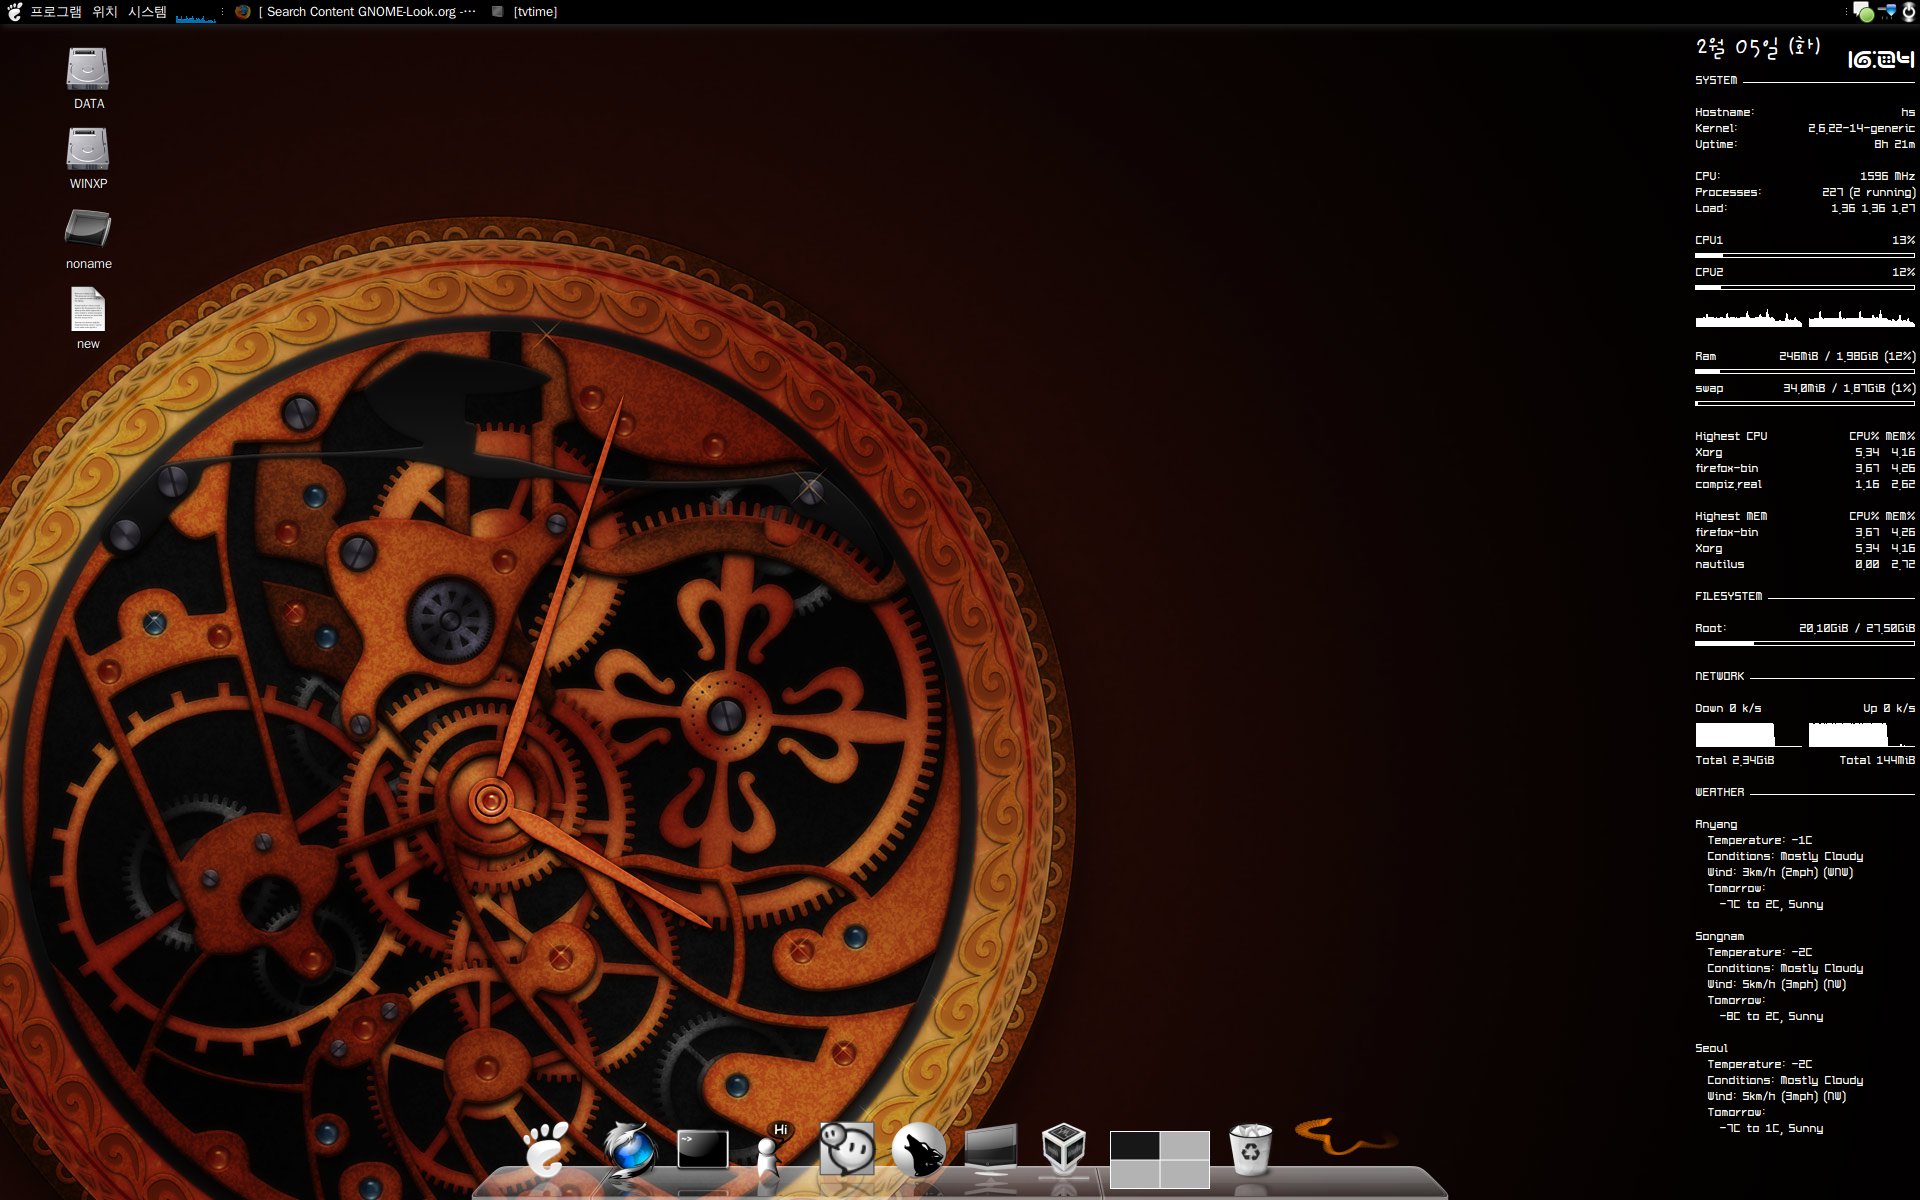Click the Up network traffic graph
The width and height of the screenshot is (1920, 1200).
[1861, 735]
